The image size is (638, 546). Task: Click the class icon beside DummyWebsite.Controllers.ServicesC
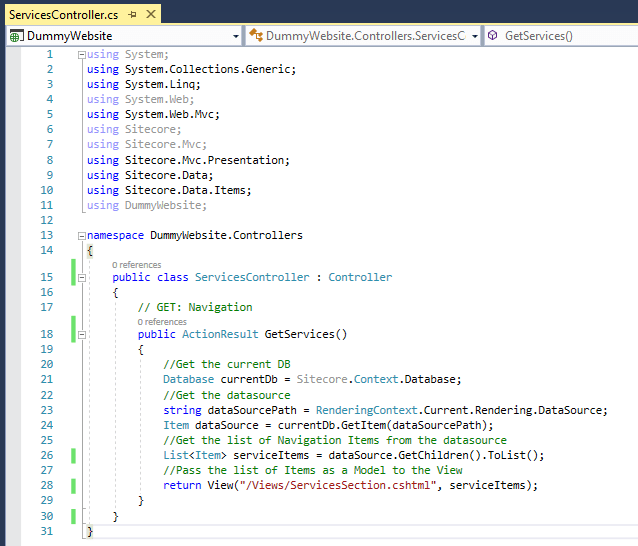click(x=255, y=36)
